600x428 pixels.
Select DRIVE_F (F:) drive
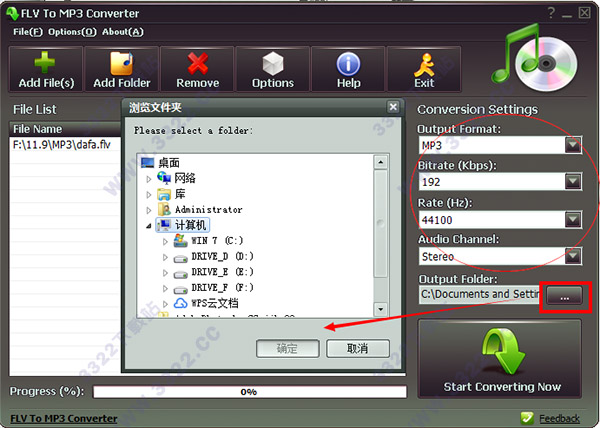(x=222, y=288)
